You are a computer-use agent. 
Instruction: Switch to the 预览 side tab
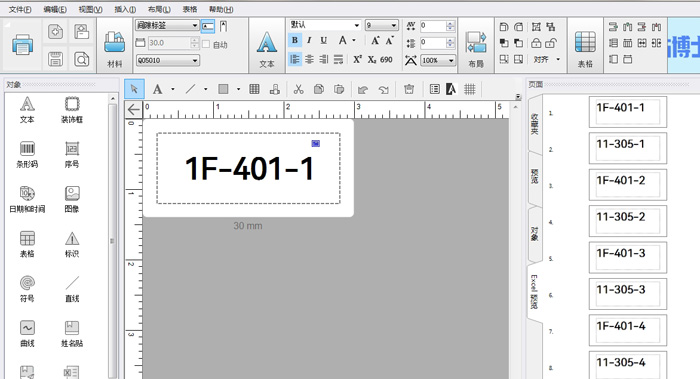[534, 176]
